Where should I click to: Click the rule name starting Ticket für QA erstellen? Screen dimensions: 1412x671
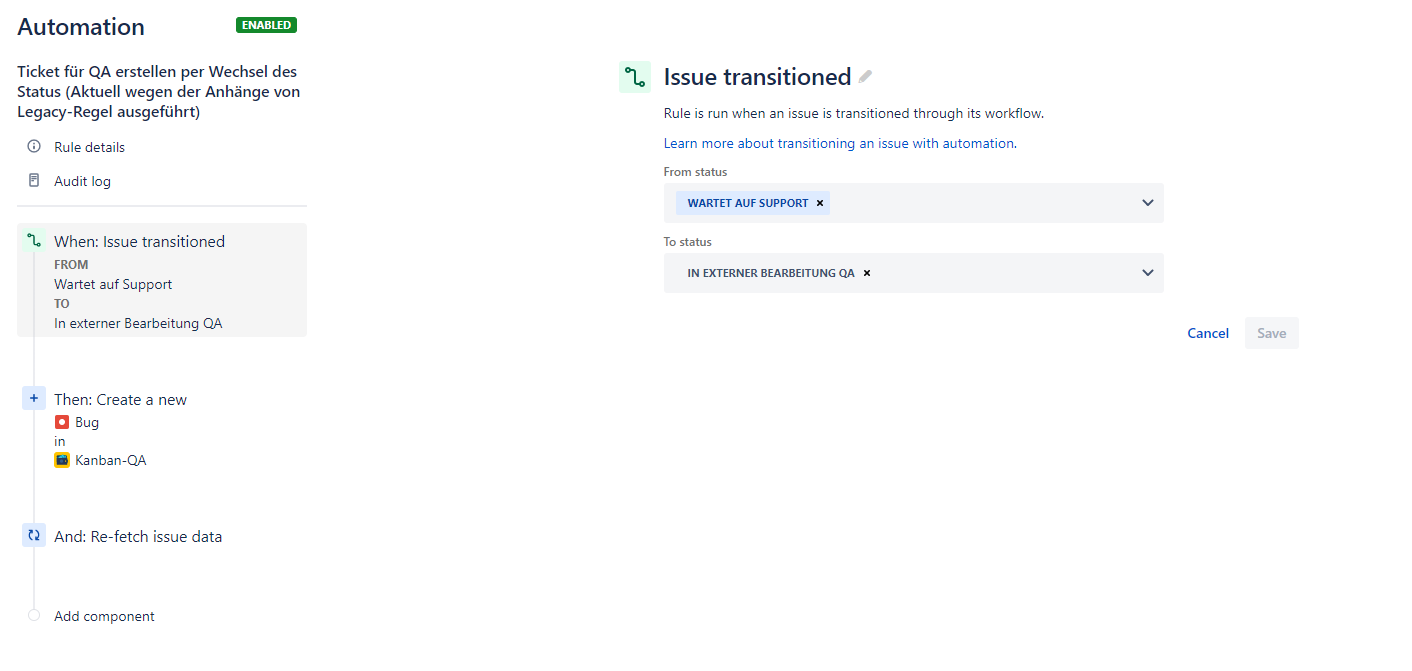[159, 92]
